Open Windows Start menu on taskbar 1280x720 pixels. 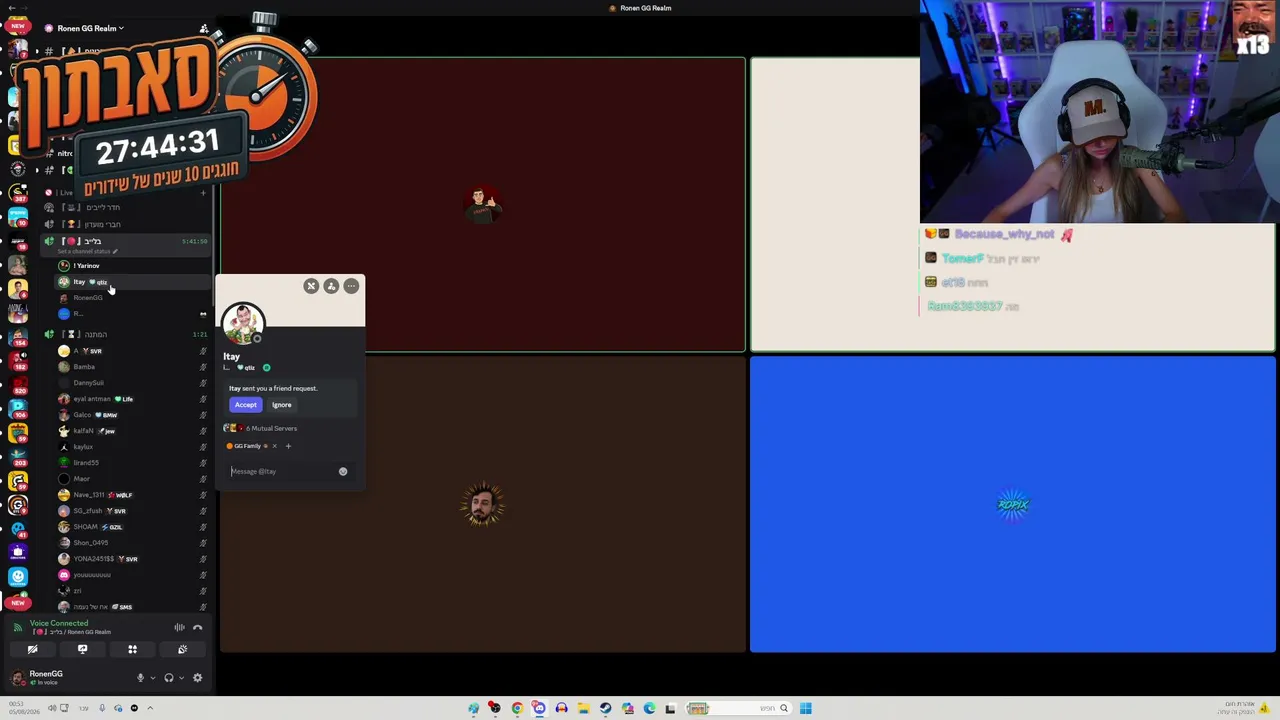[805, 708]
